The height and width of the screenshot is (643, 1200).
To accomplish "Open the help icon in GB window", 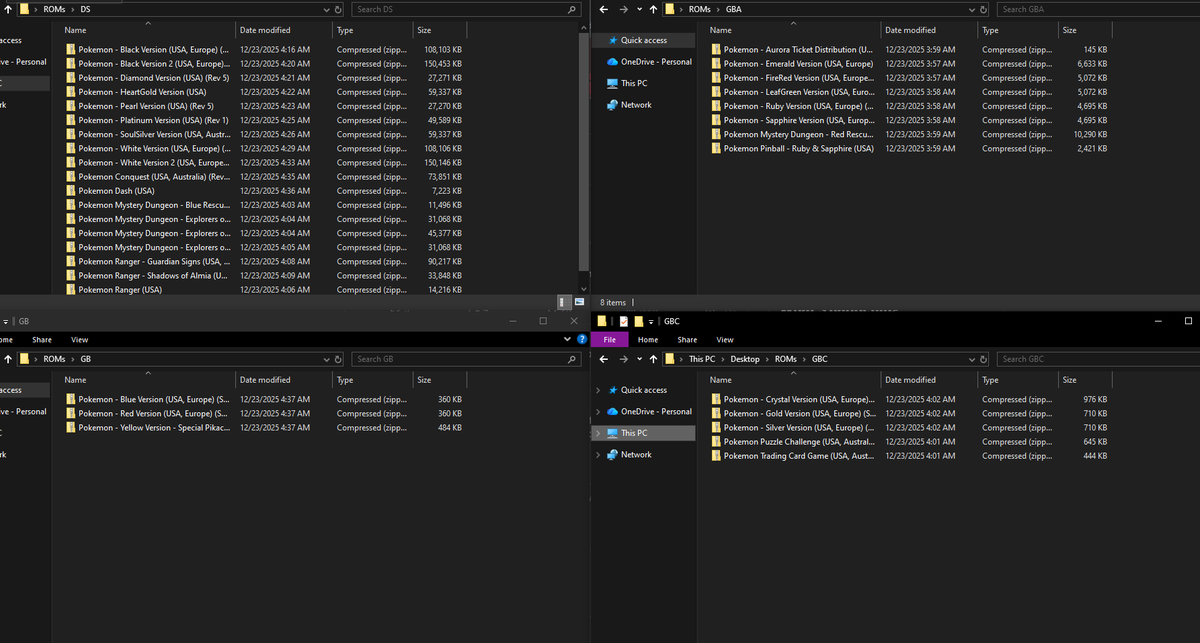I will [581, 339].
